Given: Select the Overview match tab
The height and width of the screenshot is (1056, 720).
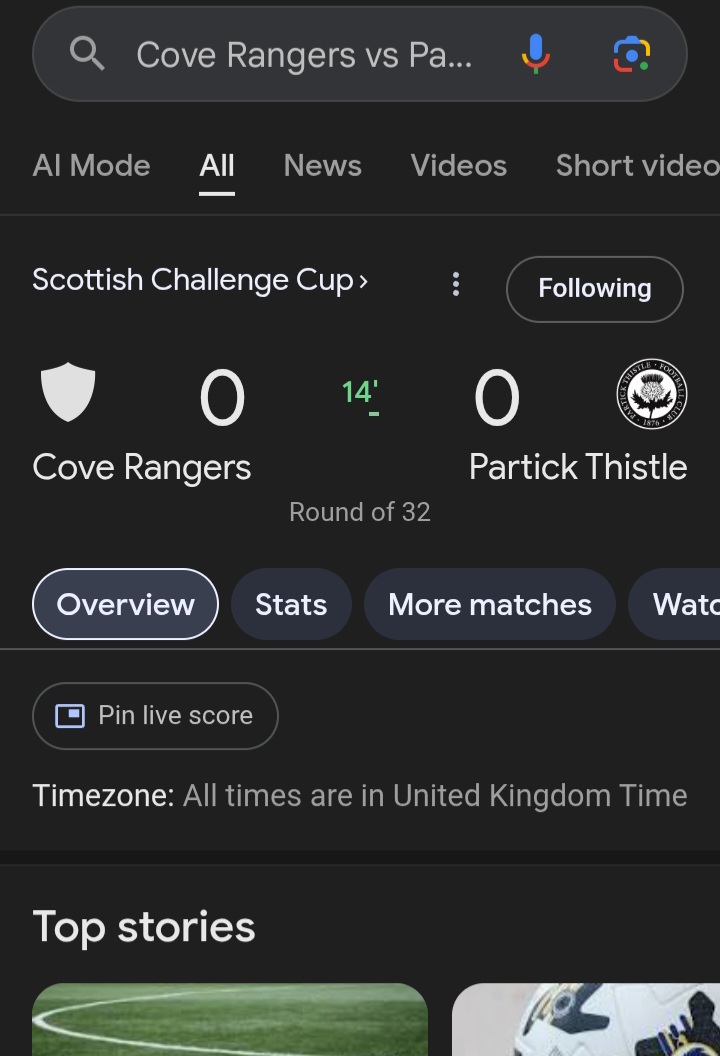Looking at the screenshot, I should [x=125, y=604].
